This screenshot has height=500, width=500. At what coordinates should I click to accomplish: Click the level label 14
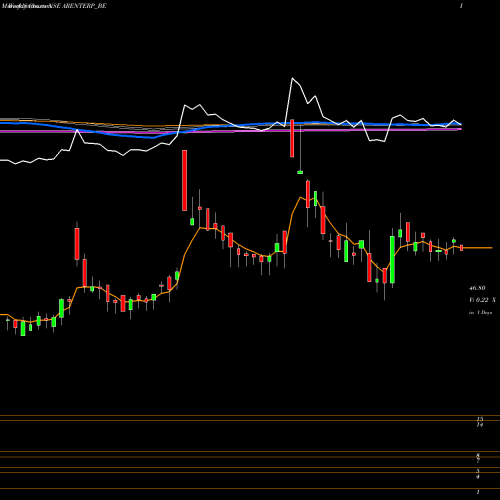pos(480,425)
